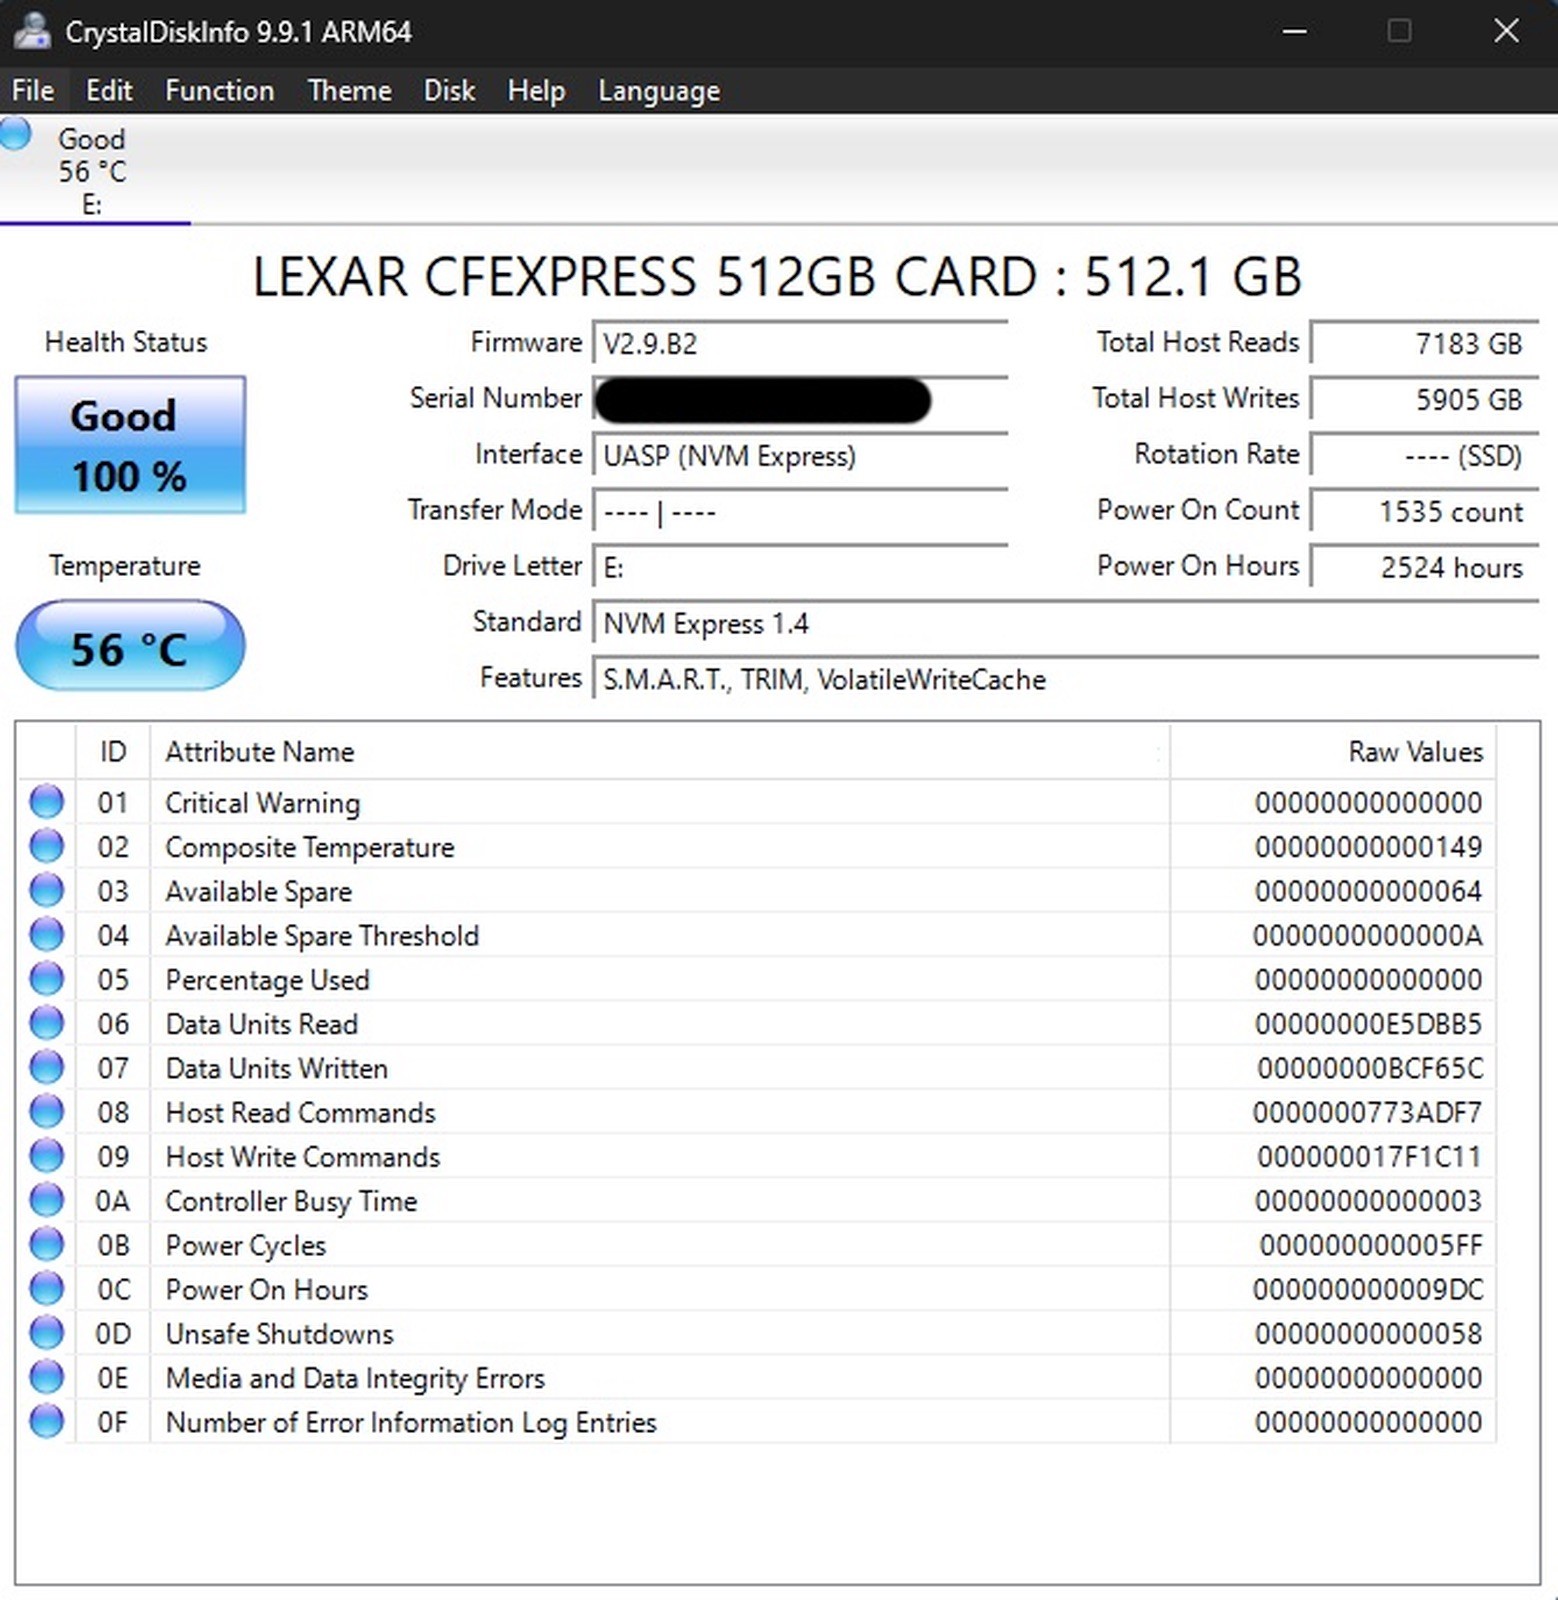Click the Standard field NVM Express 1.4
1558x1600 pixels.
[1066, 624]
